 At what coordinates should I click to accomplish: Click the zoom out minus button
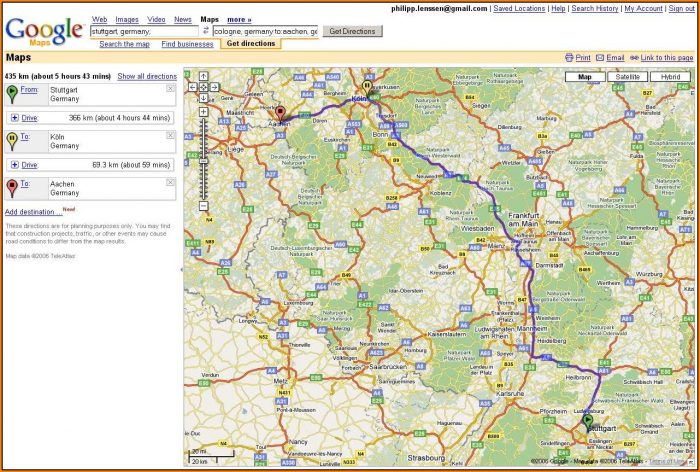click(203, 206)
